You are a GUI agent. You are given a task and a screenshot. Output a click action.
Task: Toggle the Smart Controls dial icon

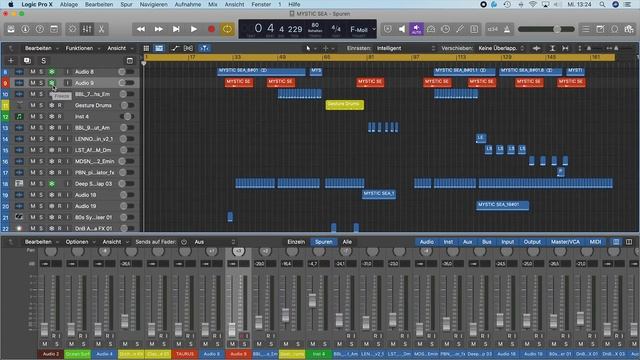(x=72, y=29)
